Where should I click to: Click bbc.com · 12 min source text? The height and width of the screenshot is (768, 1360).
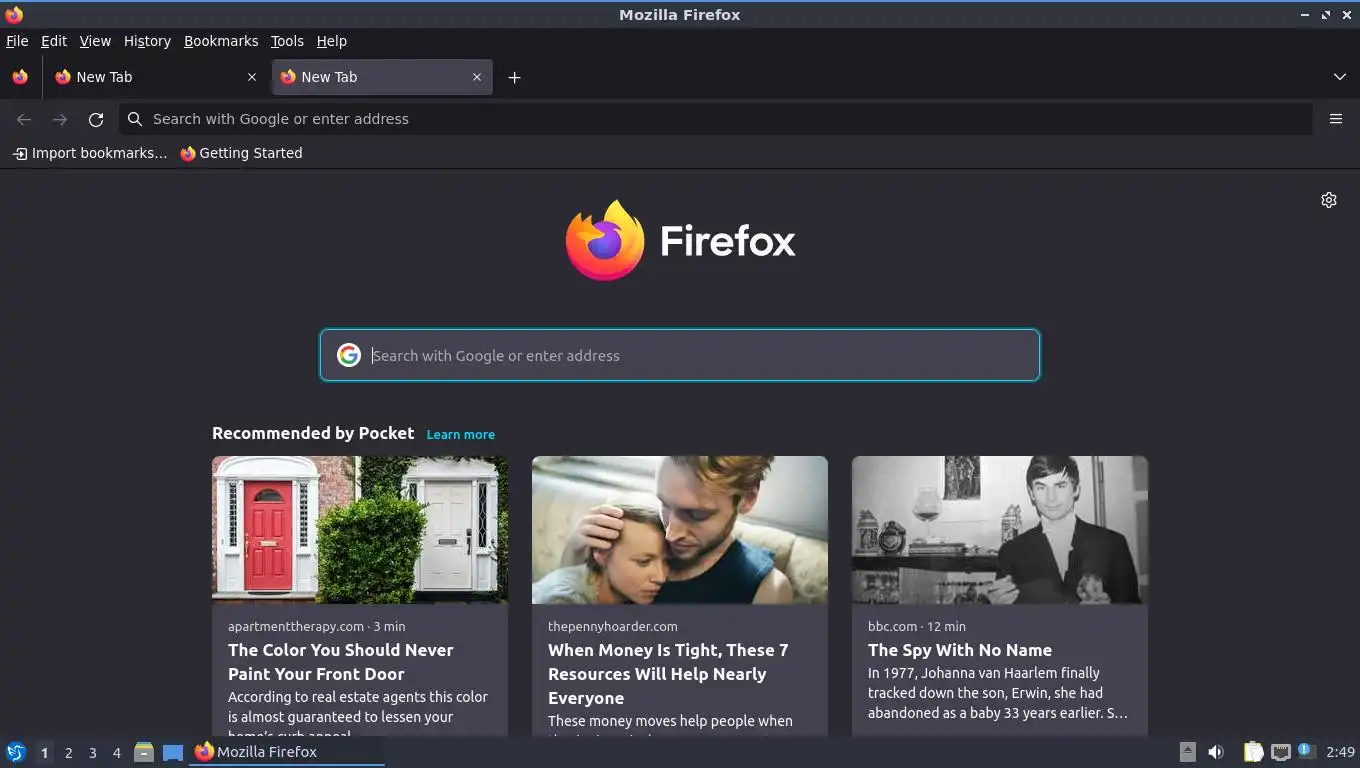click(917, 626)
